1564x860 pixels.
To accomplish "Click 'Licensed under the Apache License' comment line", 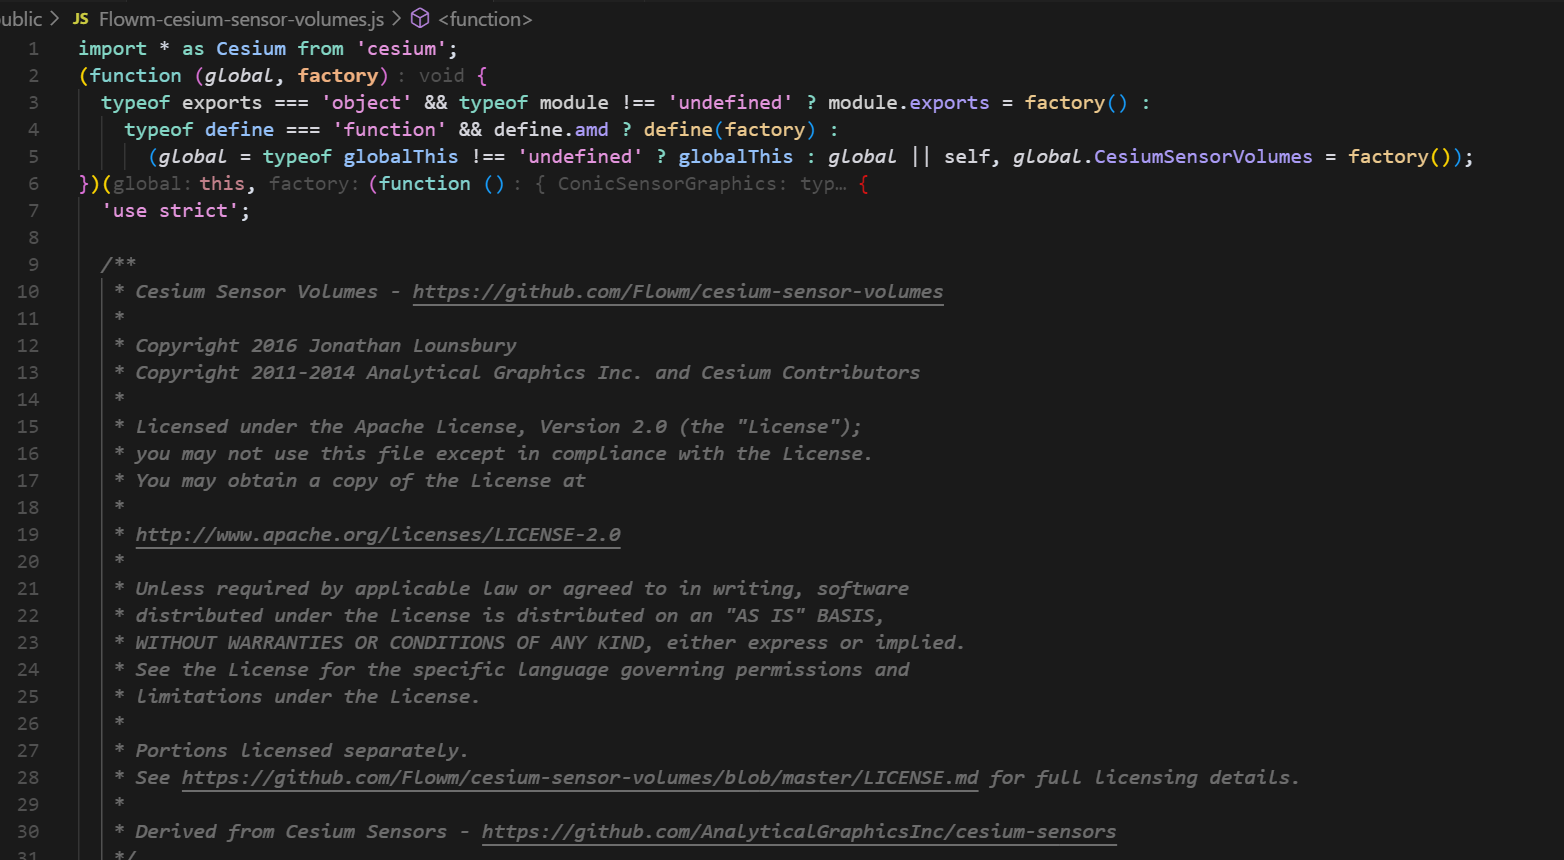I will pos(498,426).
